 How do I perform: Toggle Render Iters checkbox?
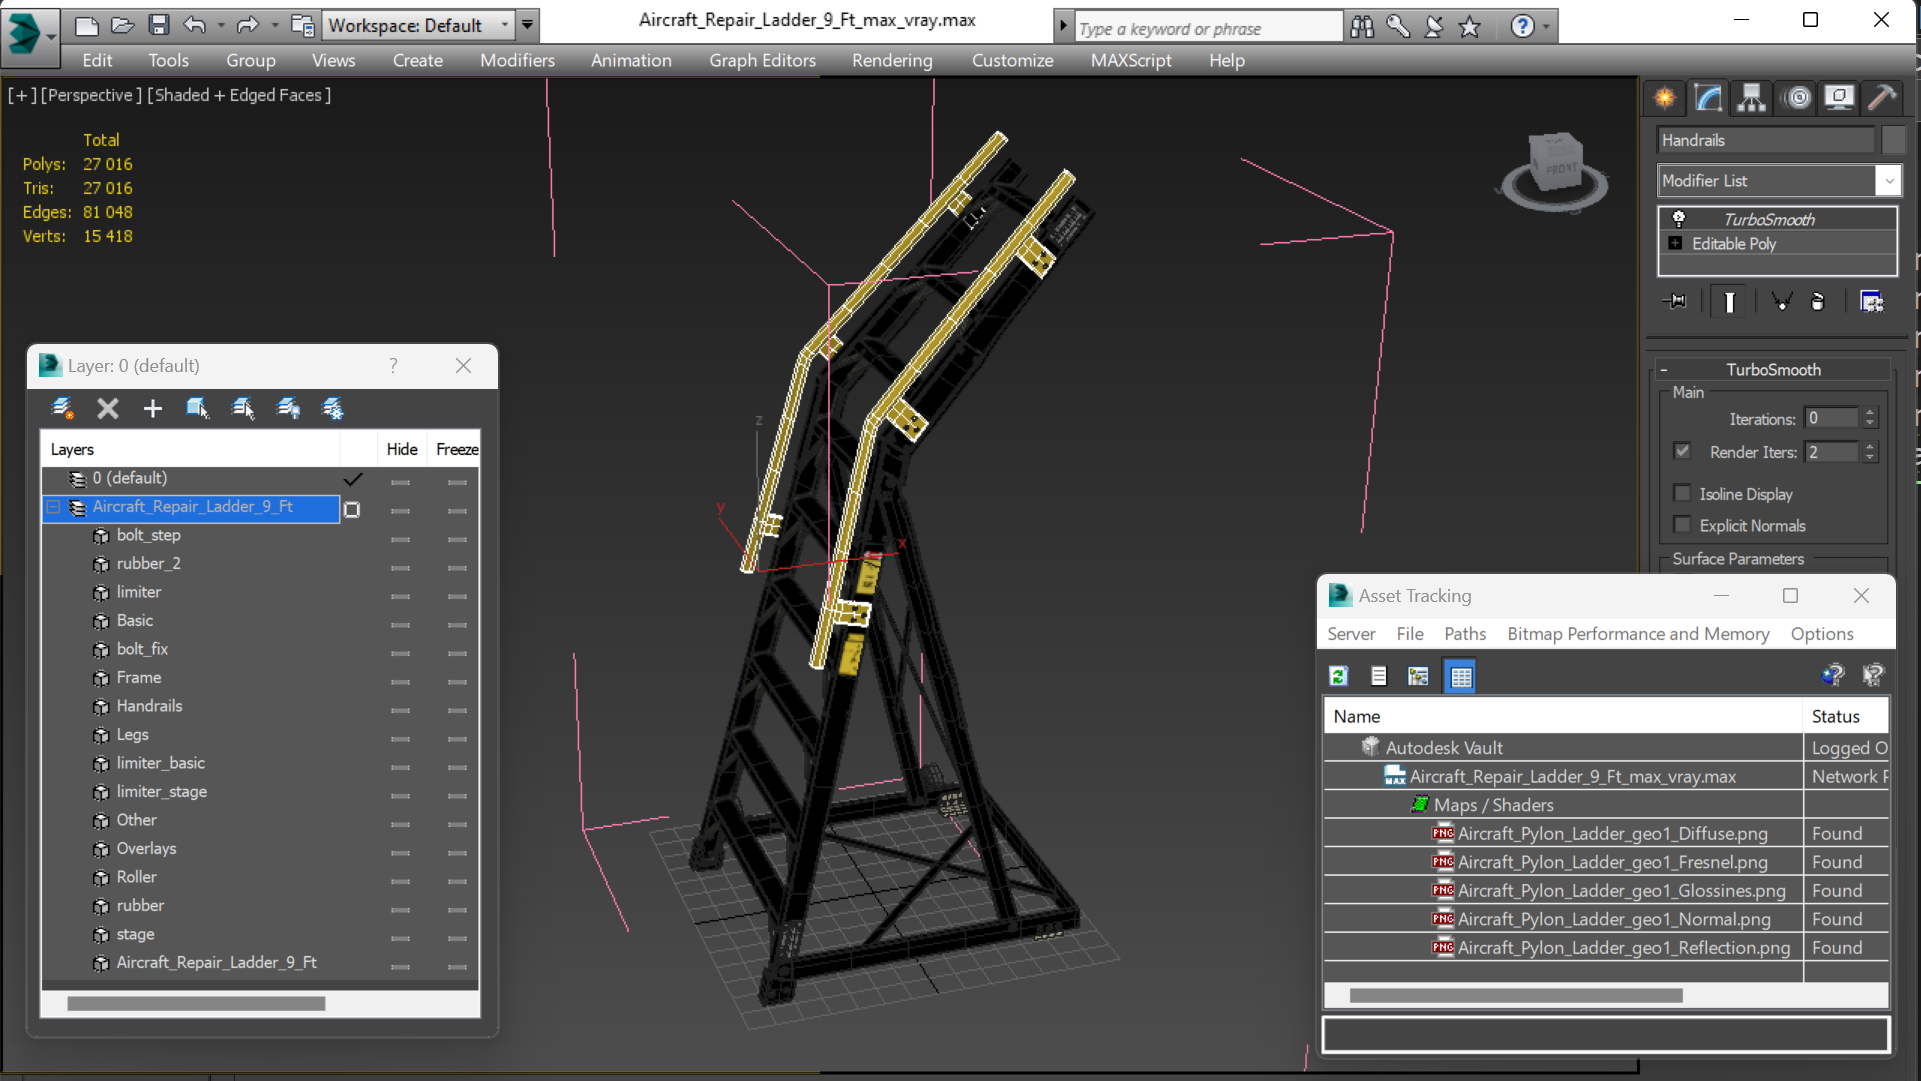coord(1682,451)
